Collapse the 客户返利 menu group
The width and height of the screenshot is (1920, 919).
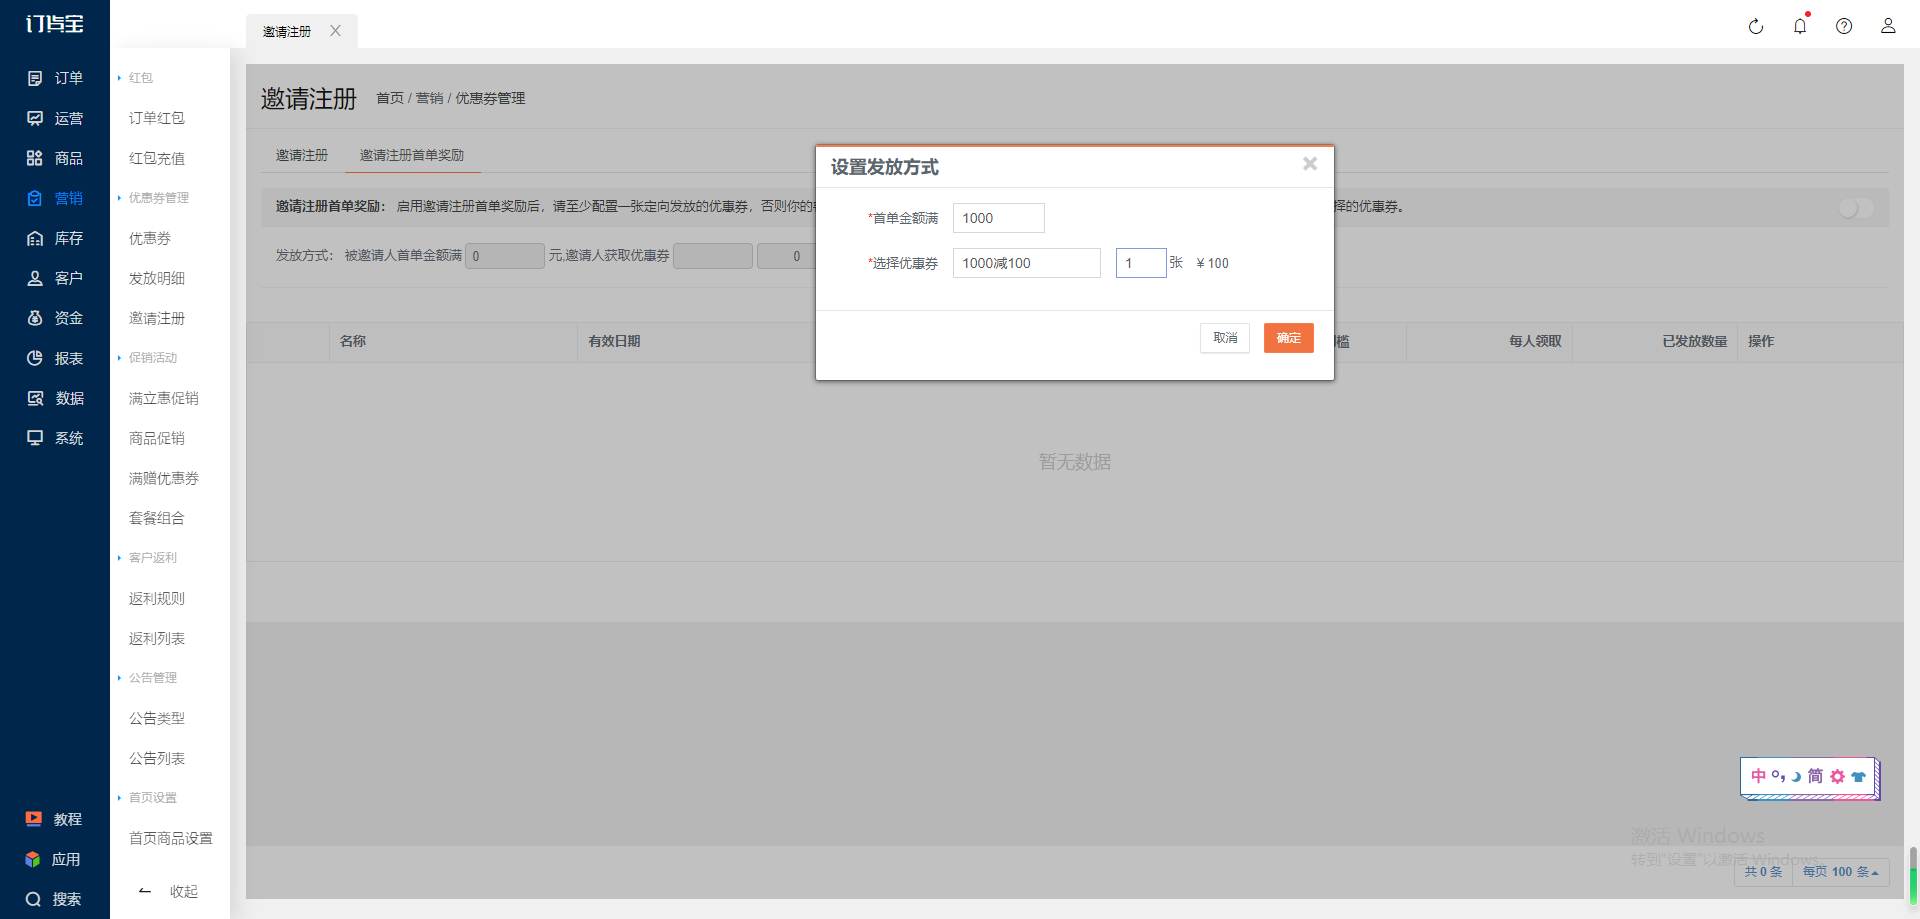(x=147, y=558)
